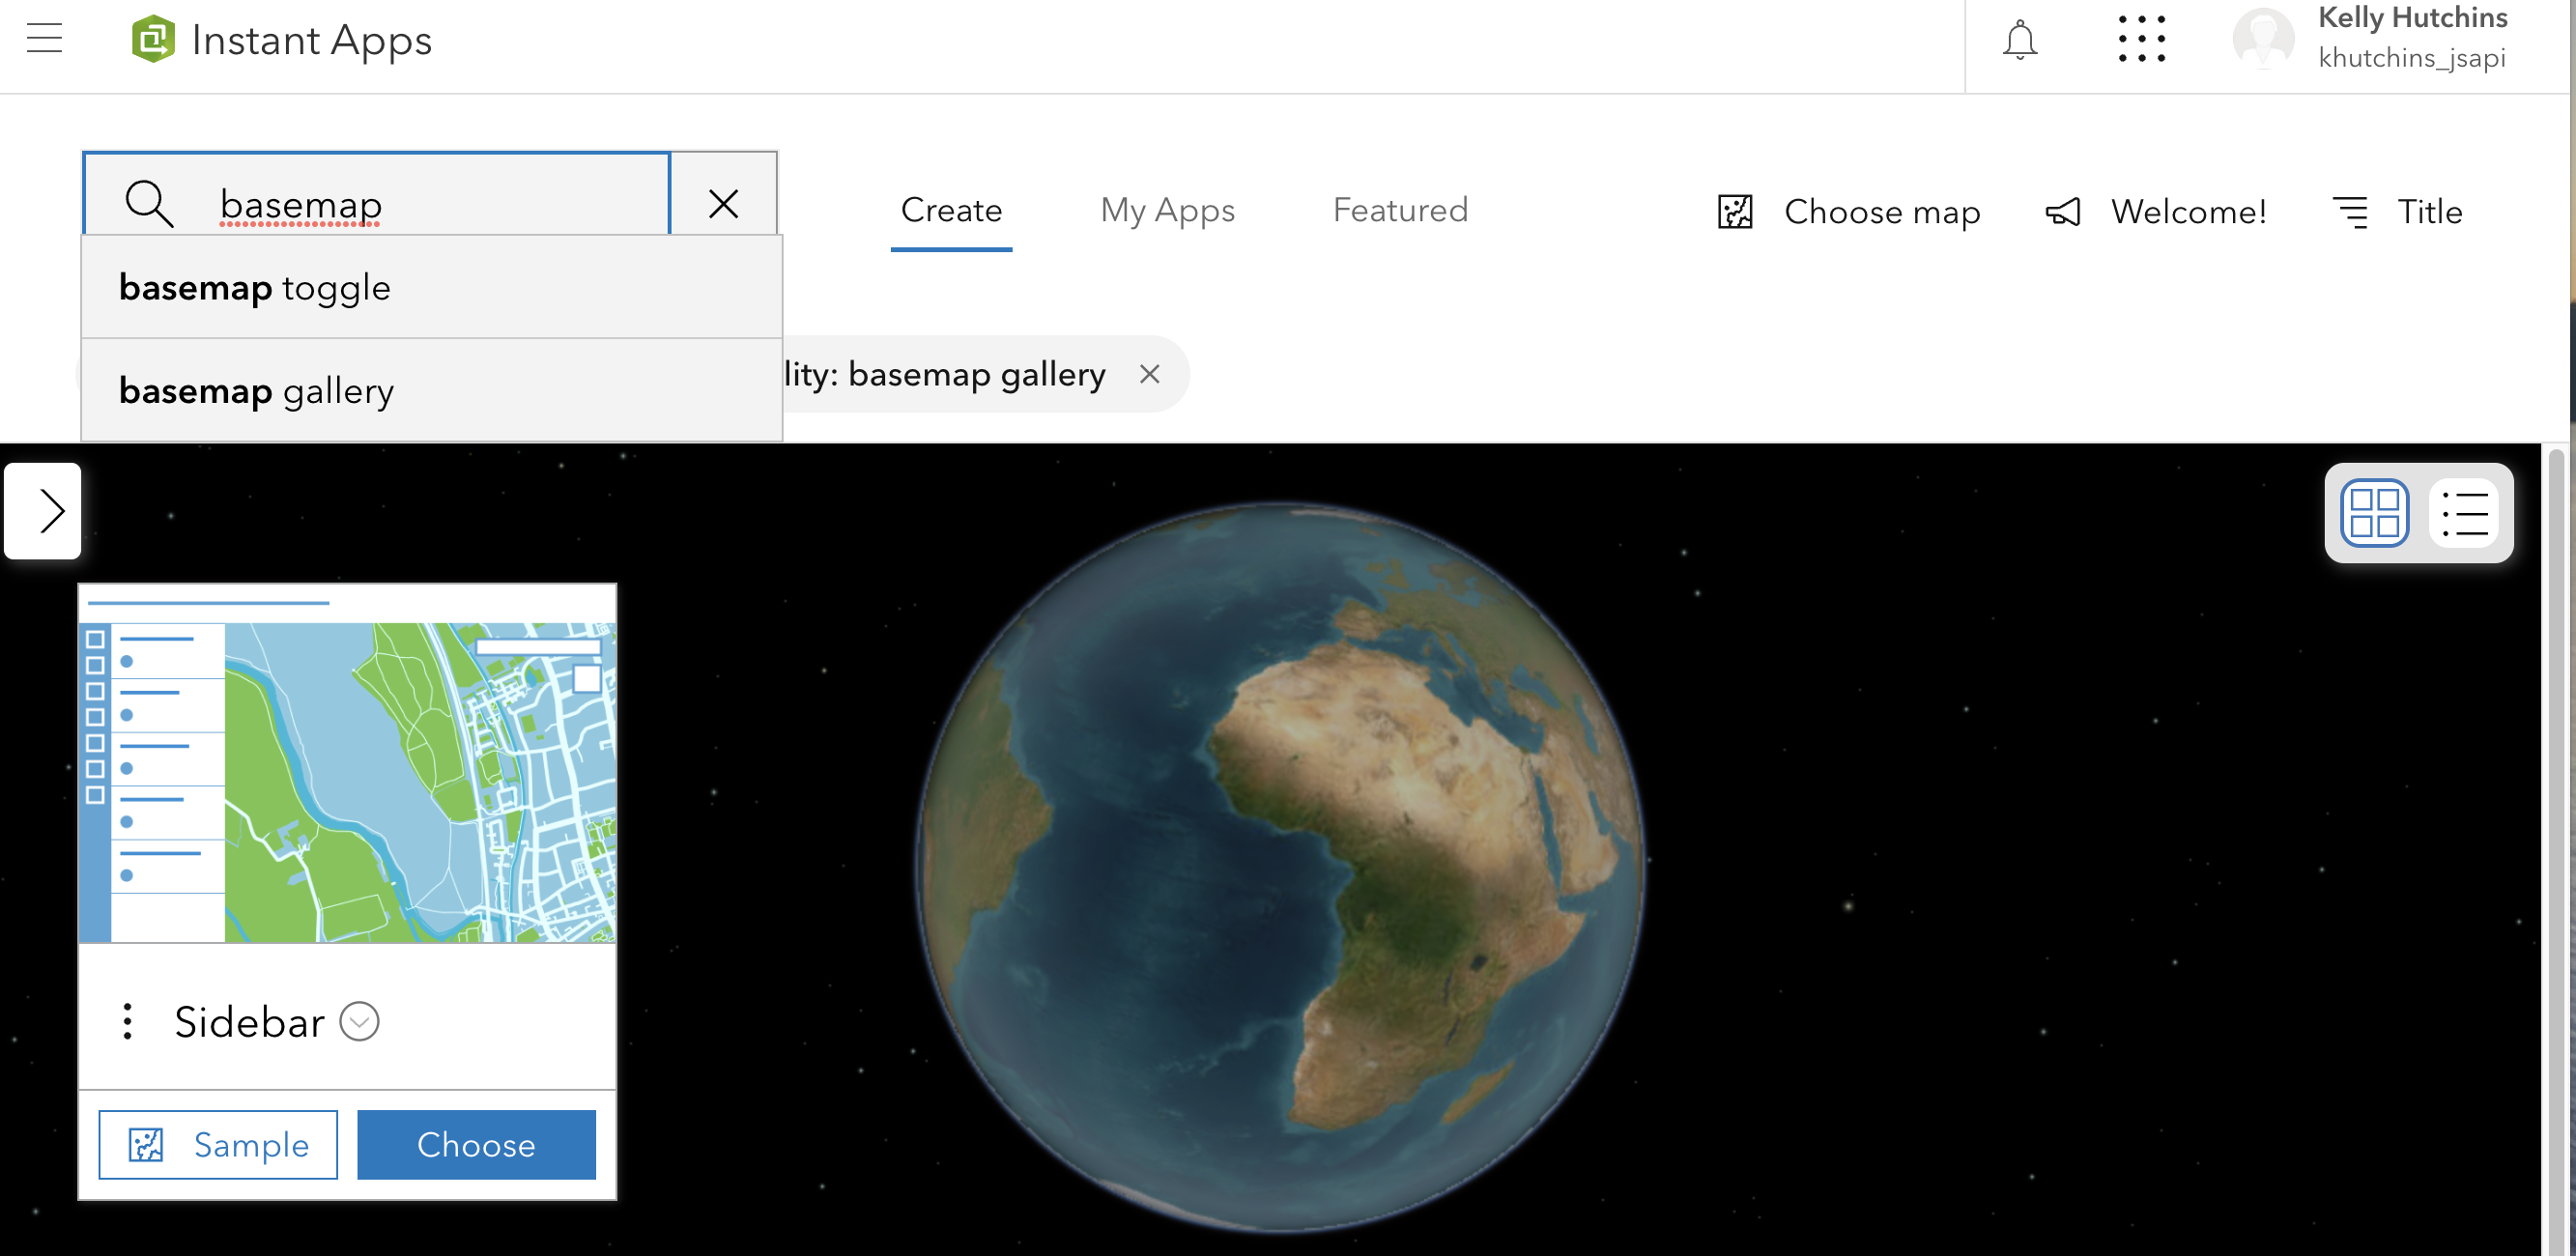Switch to list view layout
Viewport: 2576px width, 1256px height.
tap(2464, 513)
